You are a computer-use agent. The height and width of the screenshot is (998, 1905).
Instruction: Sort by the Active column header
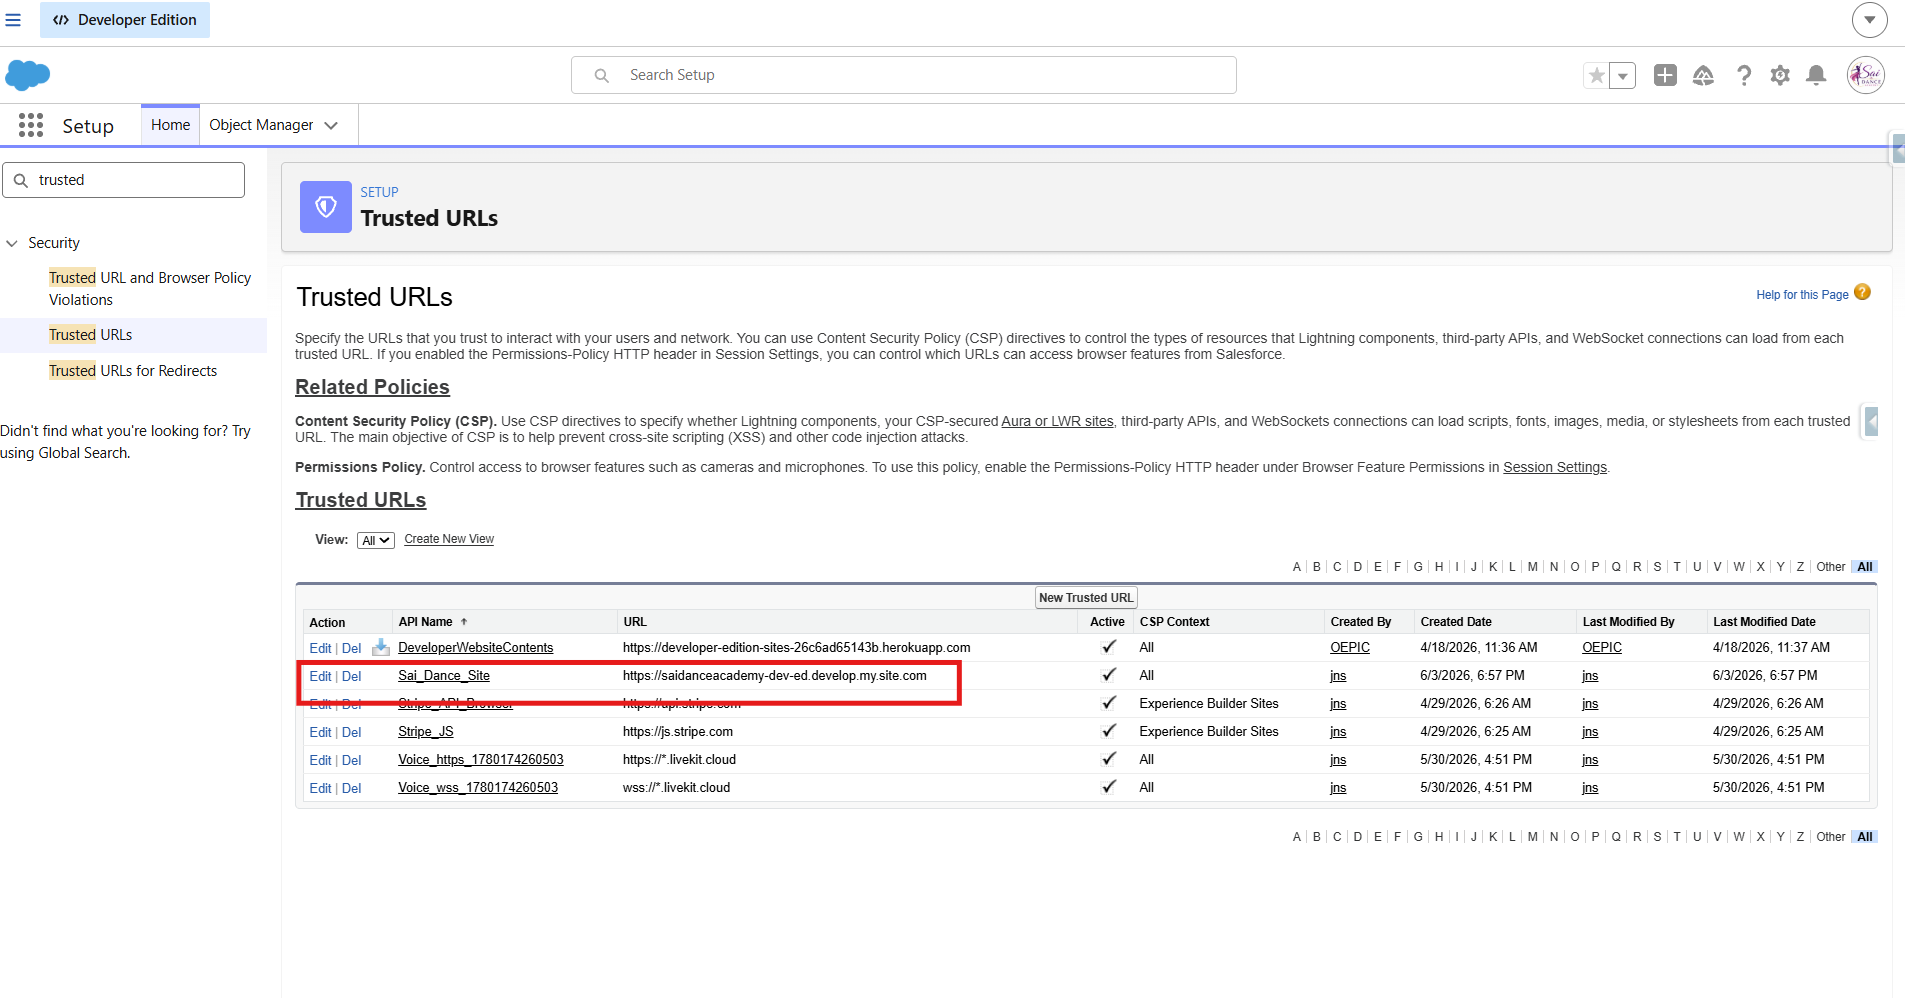pos(1107,622)
